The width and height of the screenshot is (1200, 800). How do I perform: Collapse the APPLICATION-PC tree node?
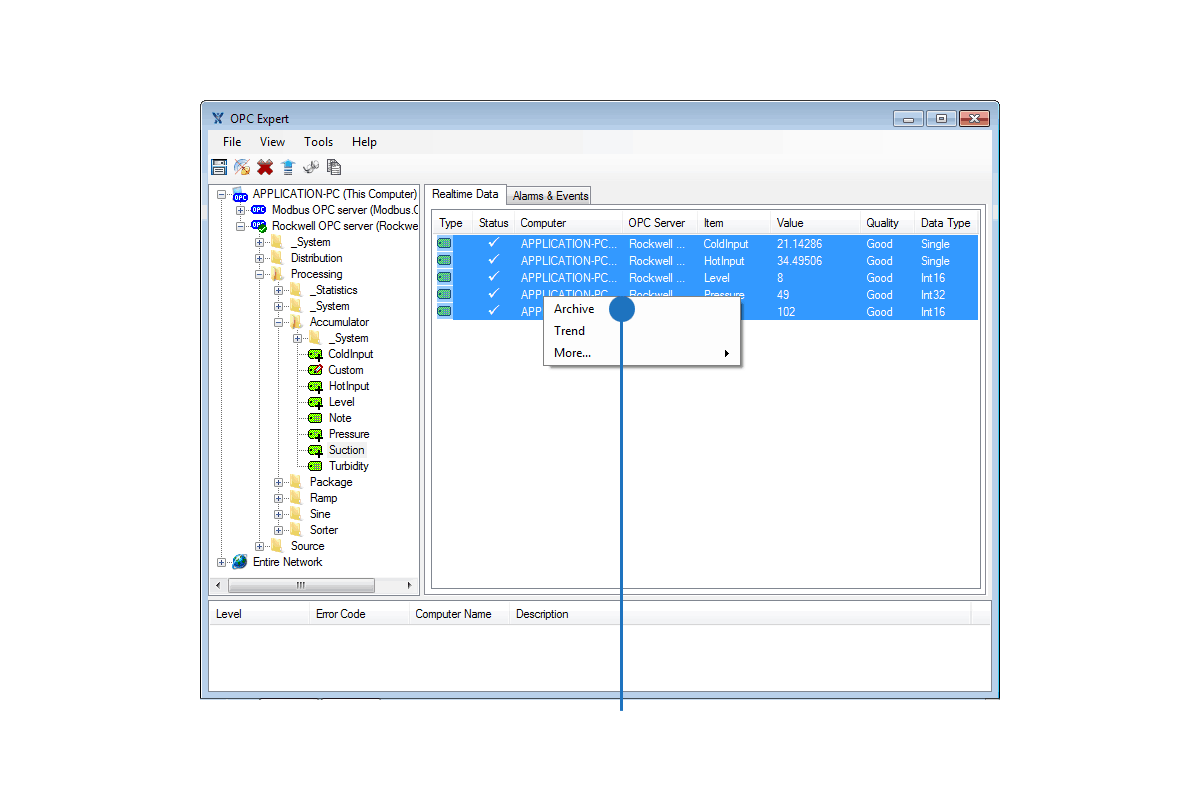point(222,194)
